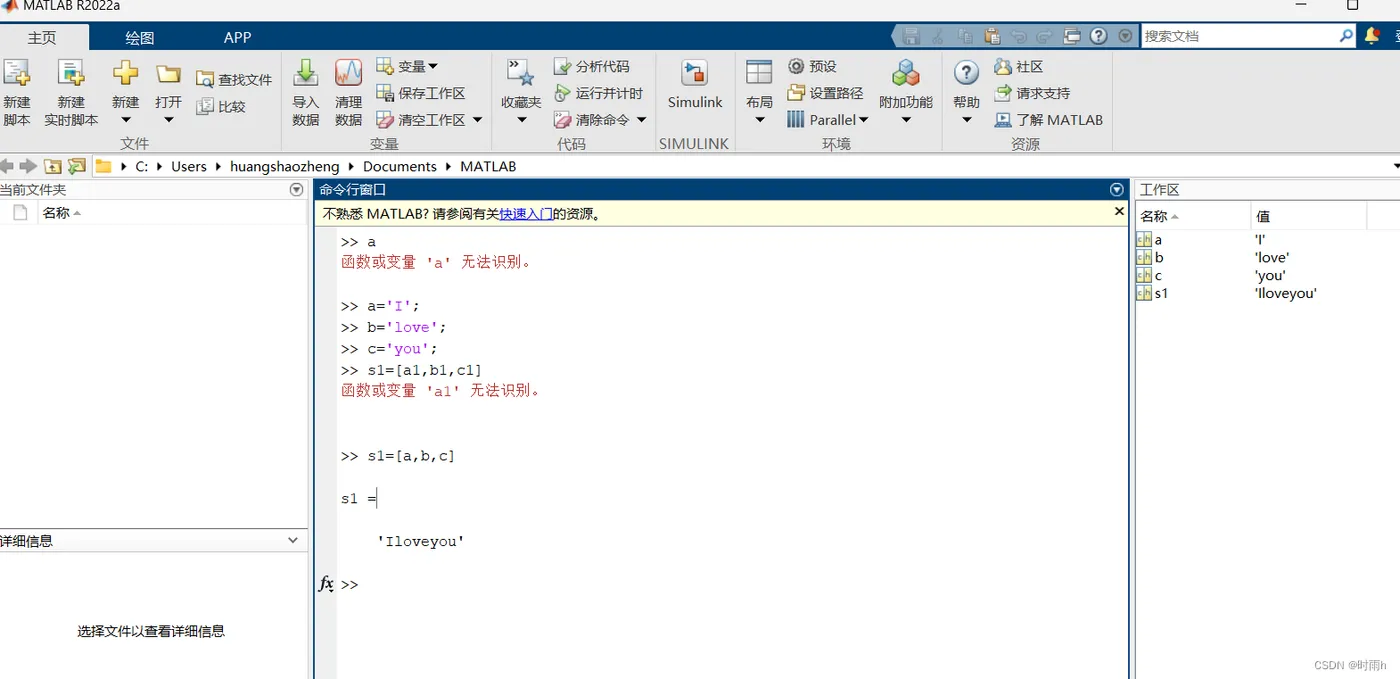Viewport: 1400px width, 679px height.
Task: Open the 变量 dropdown
Action: coord(407,66)
